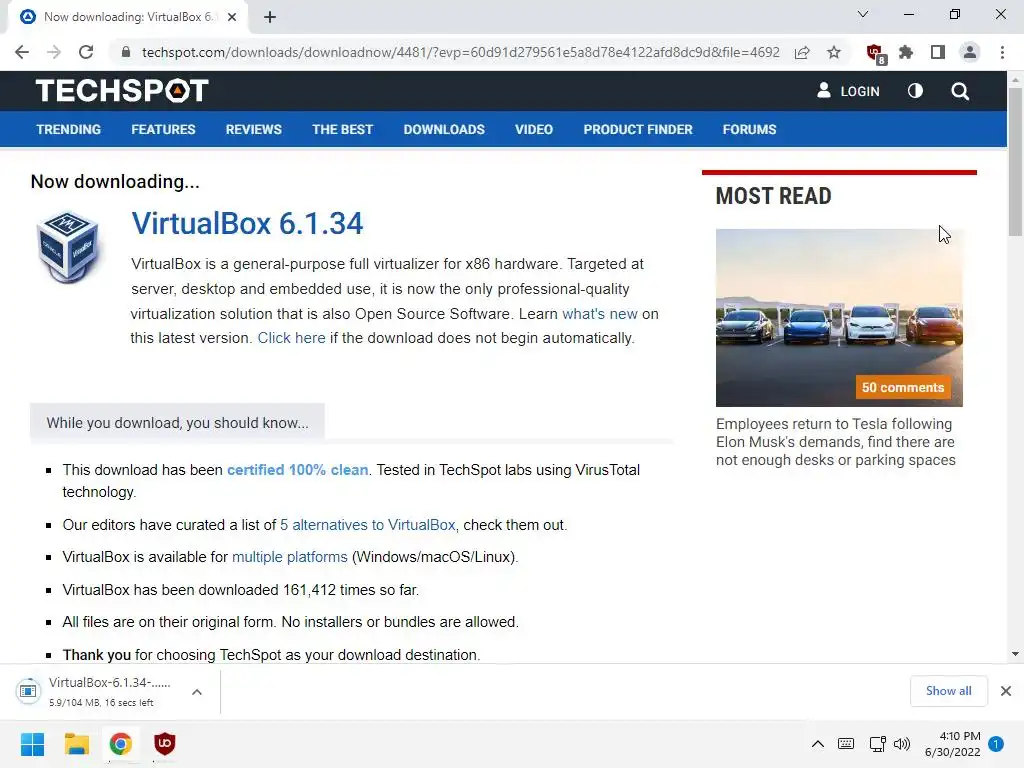Open the what's new link
Screen dimensions: 1024x768
(600, 314)
